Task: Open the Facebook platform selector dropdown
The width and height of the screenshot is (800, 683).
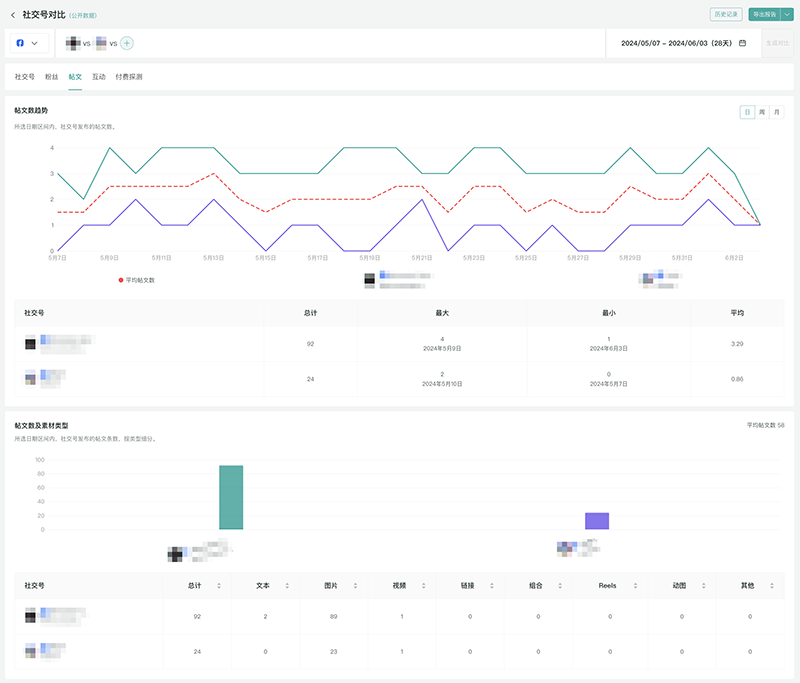Action: pos(28,43)
